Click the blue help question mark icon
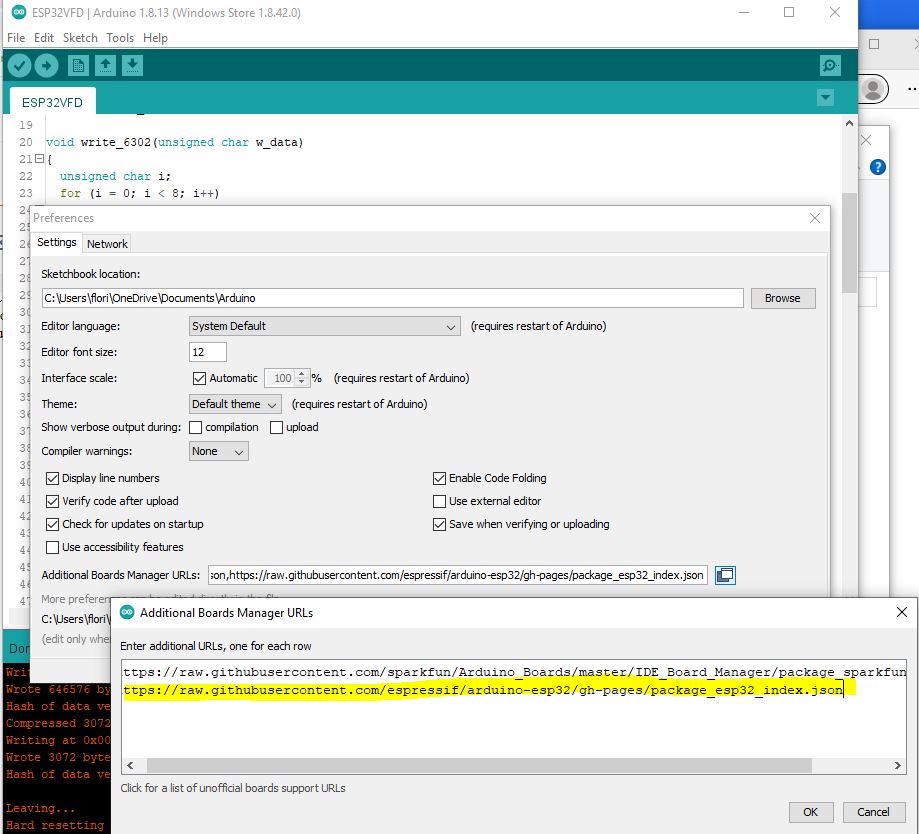The height and width of the screenshot is (834, 919). click(877, 166)
